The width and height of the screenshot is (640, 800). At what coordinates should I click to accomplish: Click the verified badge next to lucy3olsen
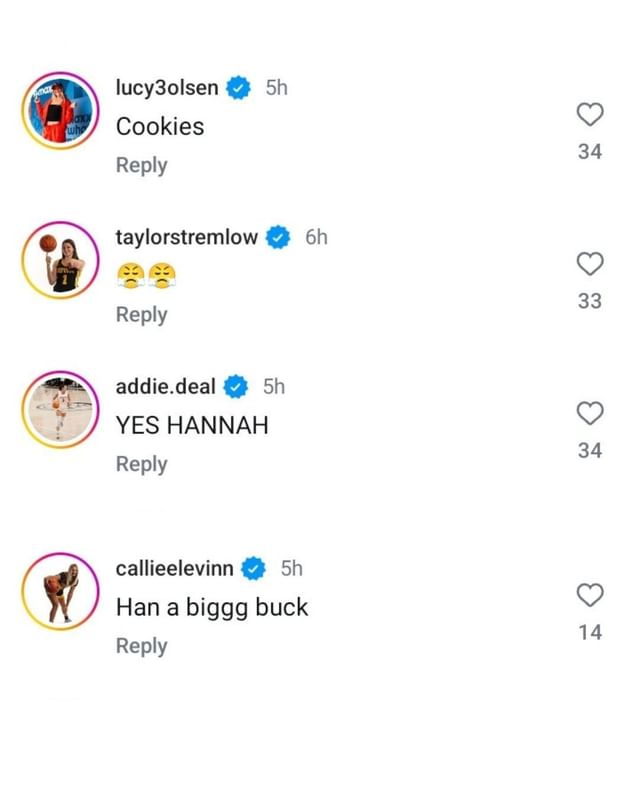click(x=236, y=87)
